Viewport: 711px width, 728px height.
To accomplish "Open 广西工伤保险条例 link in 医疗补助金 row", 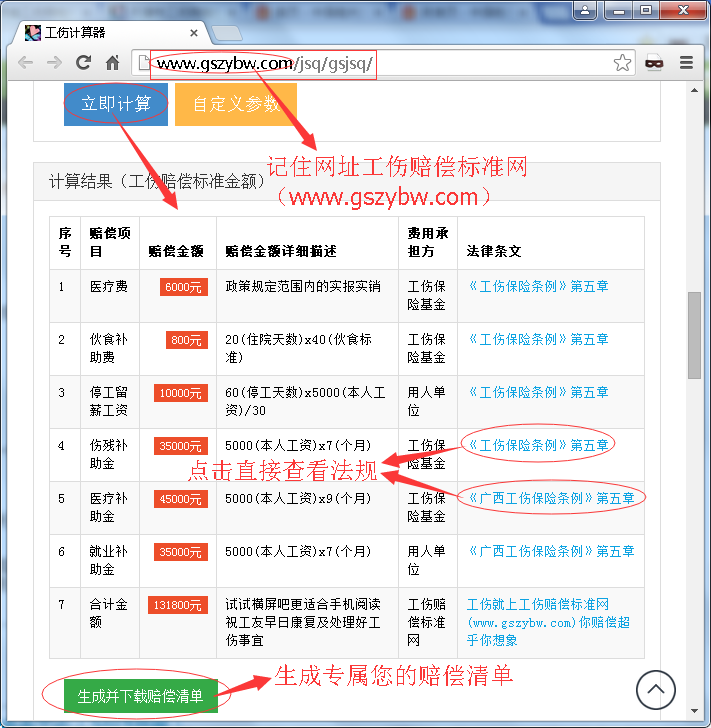I will click(551, 498).
